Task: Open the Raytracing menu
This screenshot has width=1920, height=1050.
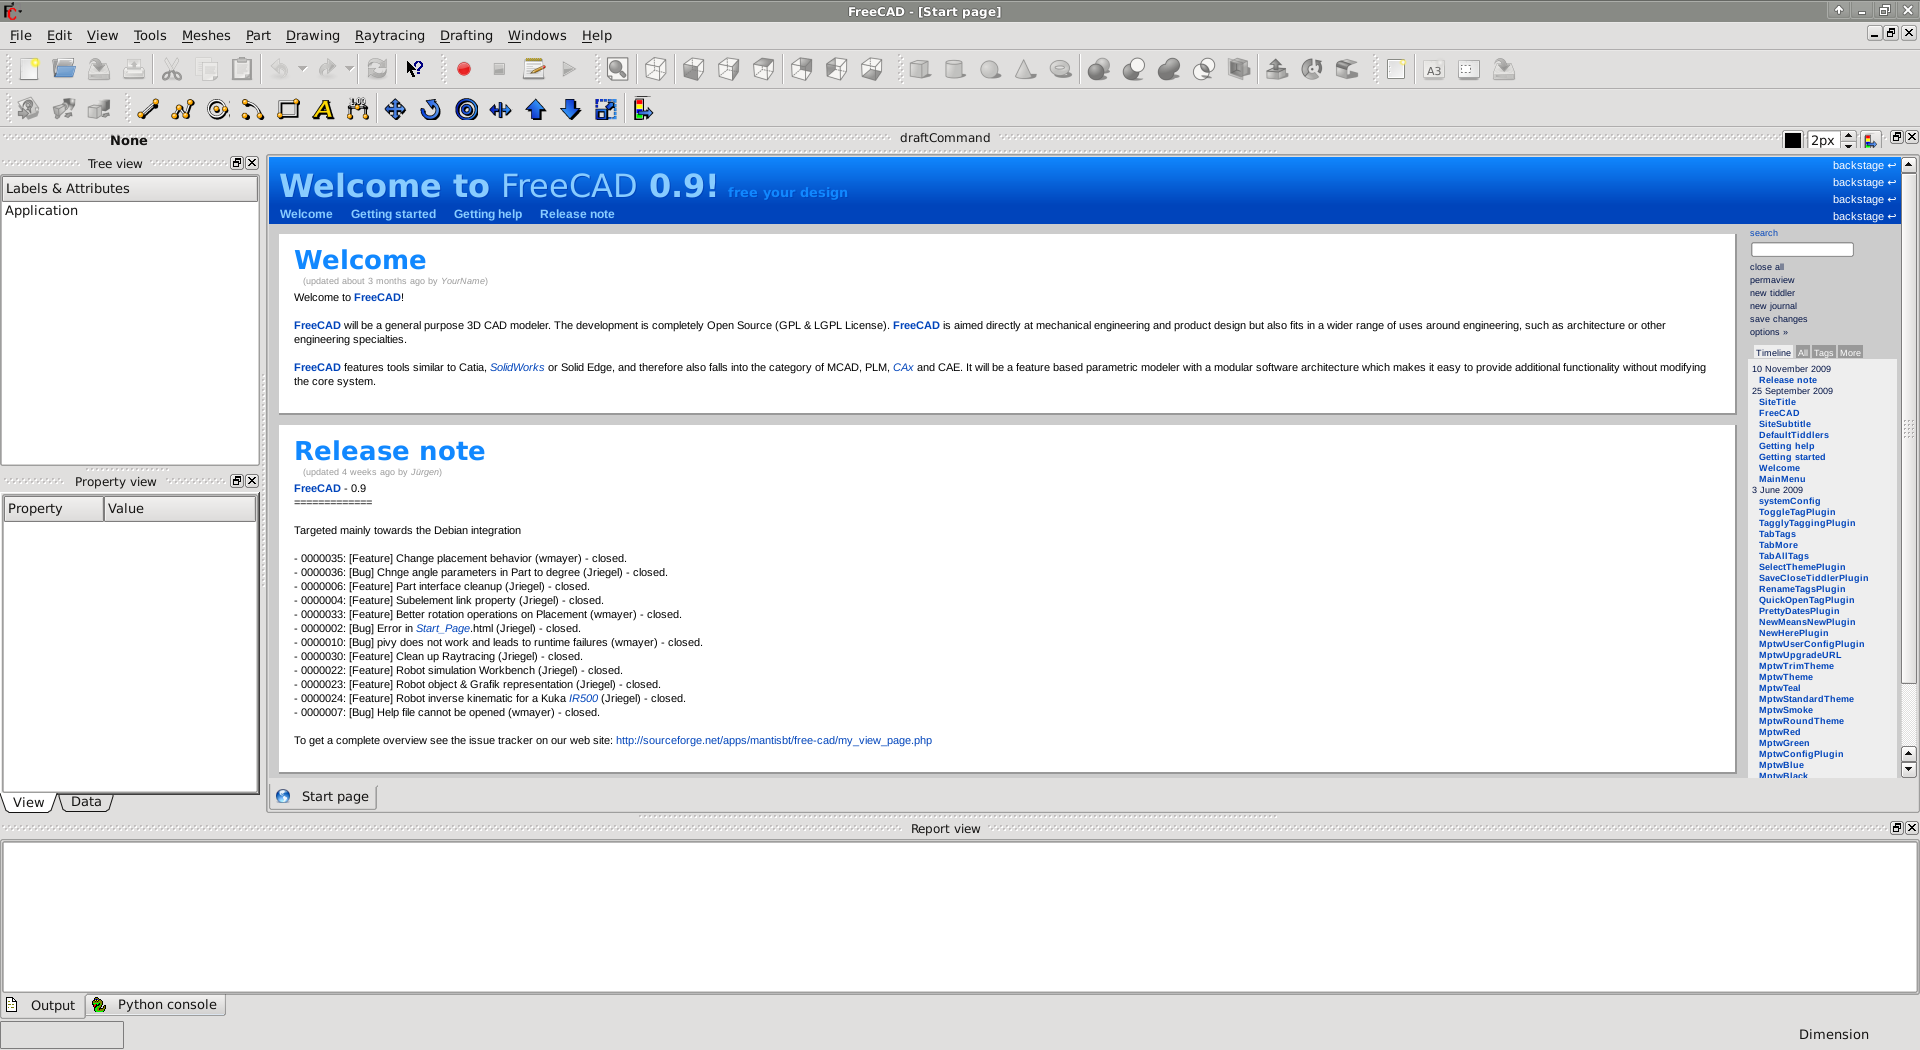Action: (x=390, y=35)
